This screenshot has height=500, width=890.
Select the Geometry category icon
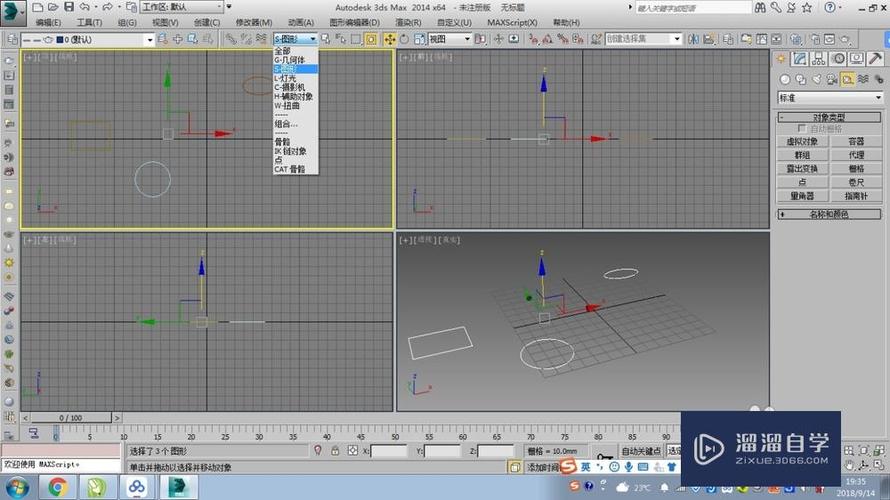pos(786,79)
